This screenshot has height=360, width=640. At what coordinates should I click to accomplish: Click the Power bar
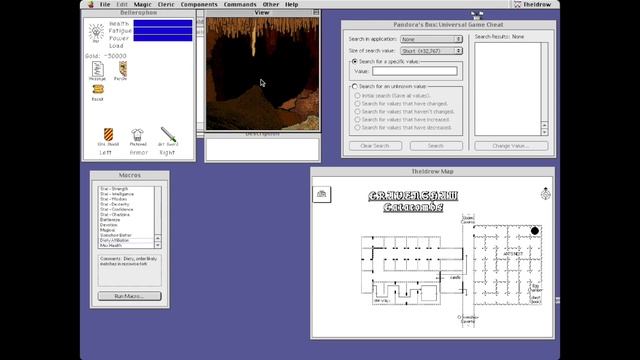pyautogui.click(x=163, y=38)
